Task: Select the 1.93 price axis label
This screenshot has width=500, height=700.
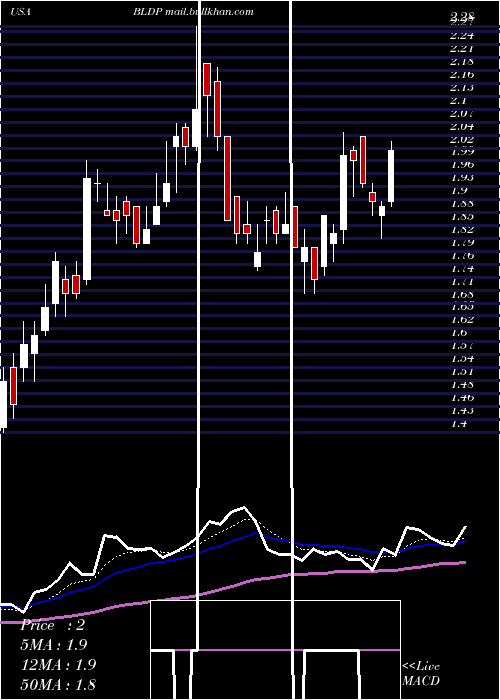Action: click(x=462, y=178)
